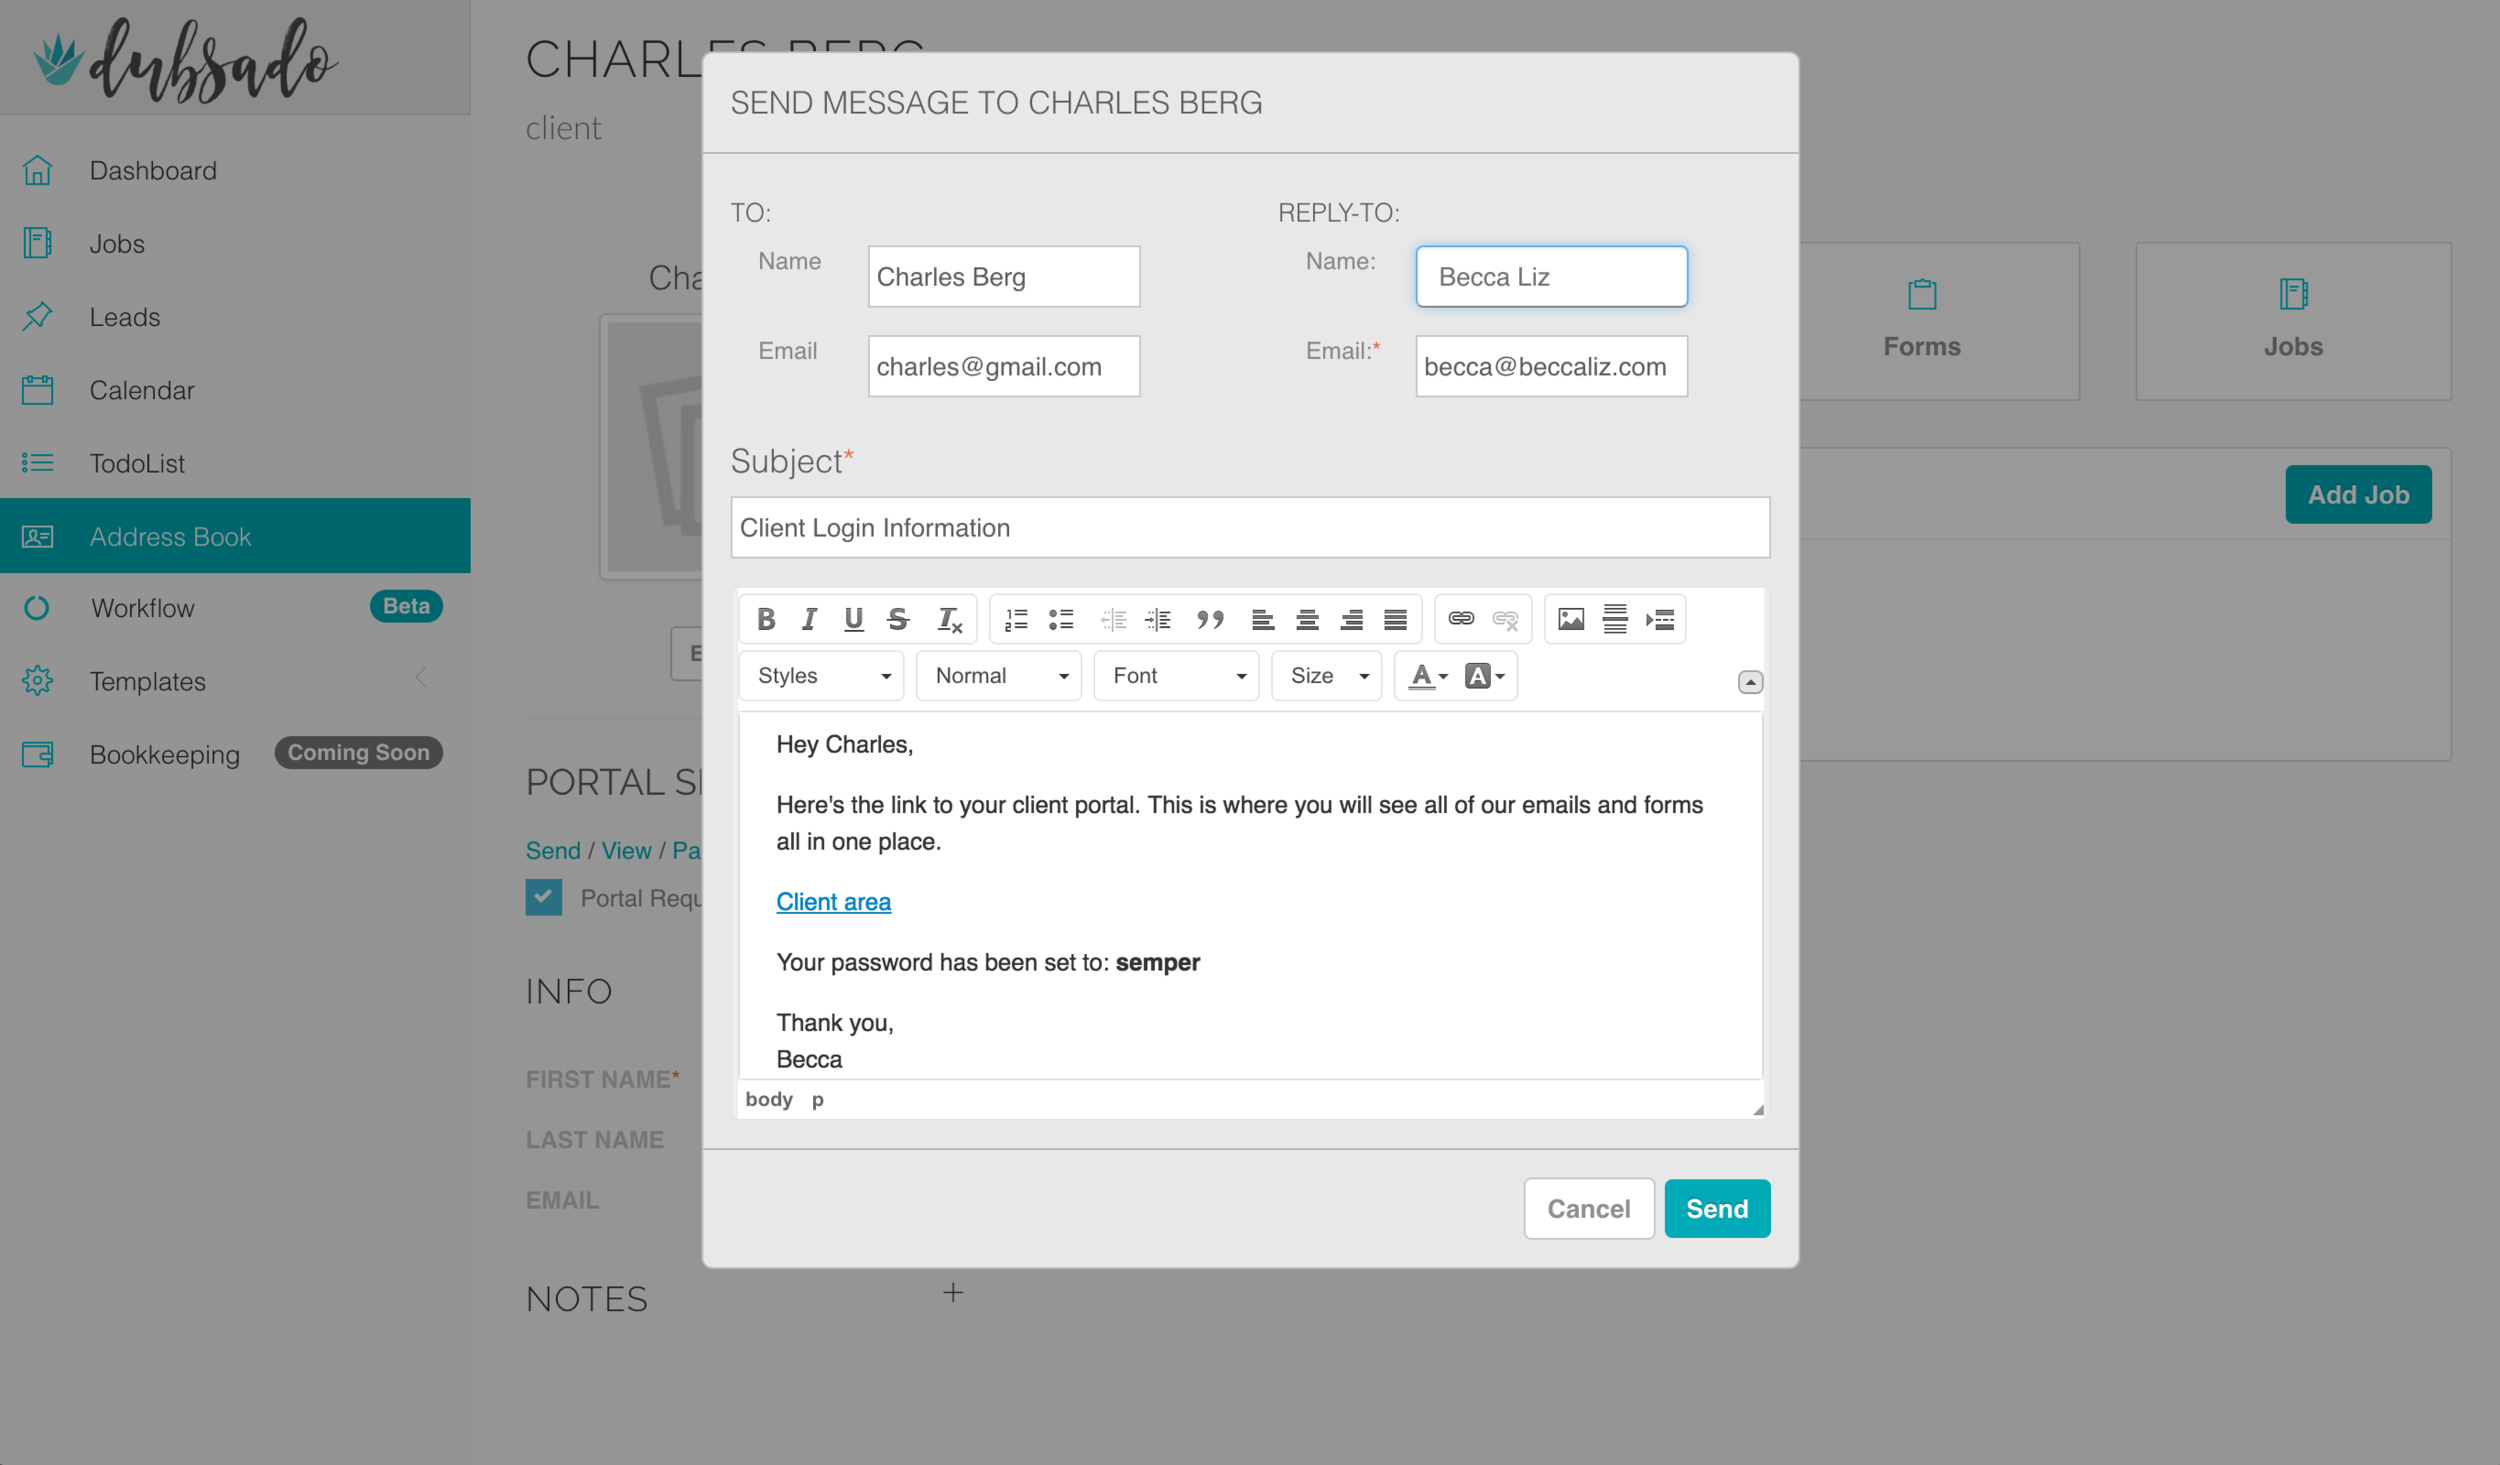
Task: Click the remove format icon
Action: tap(948, 619)
